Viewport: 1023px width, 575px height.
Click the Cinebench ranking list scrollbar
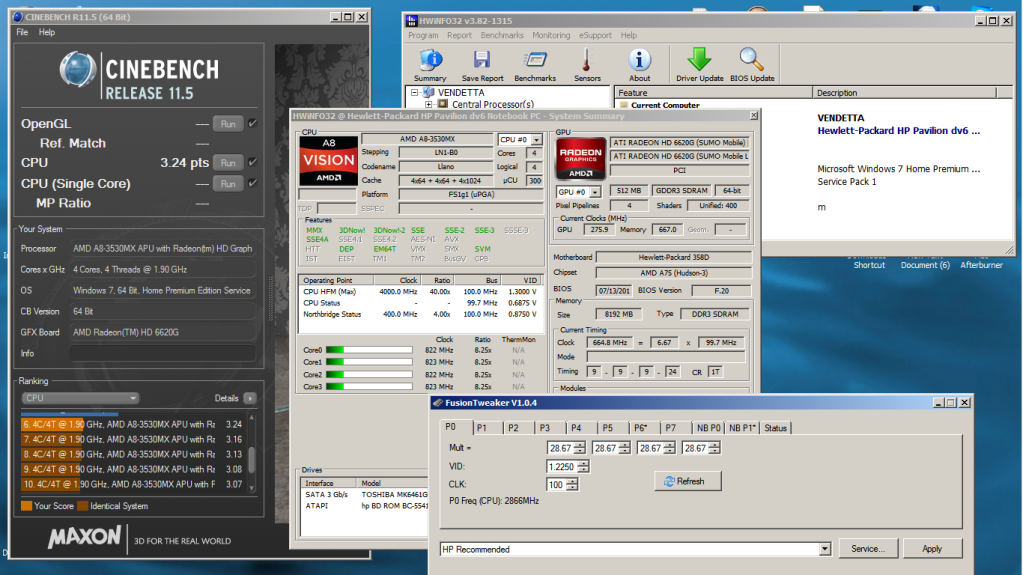pyautogui.click(x=252, y=453)
